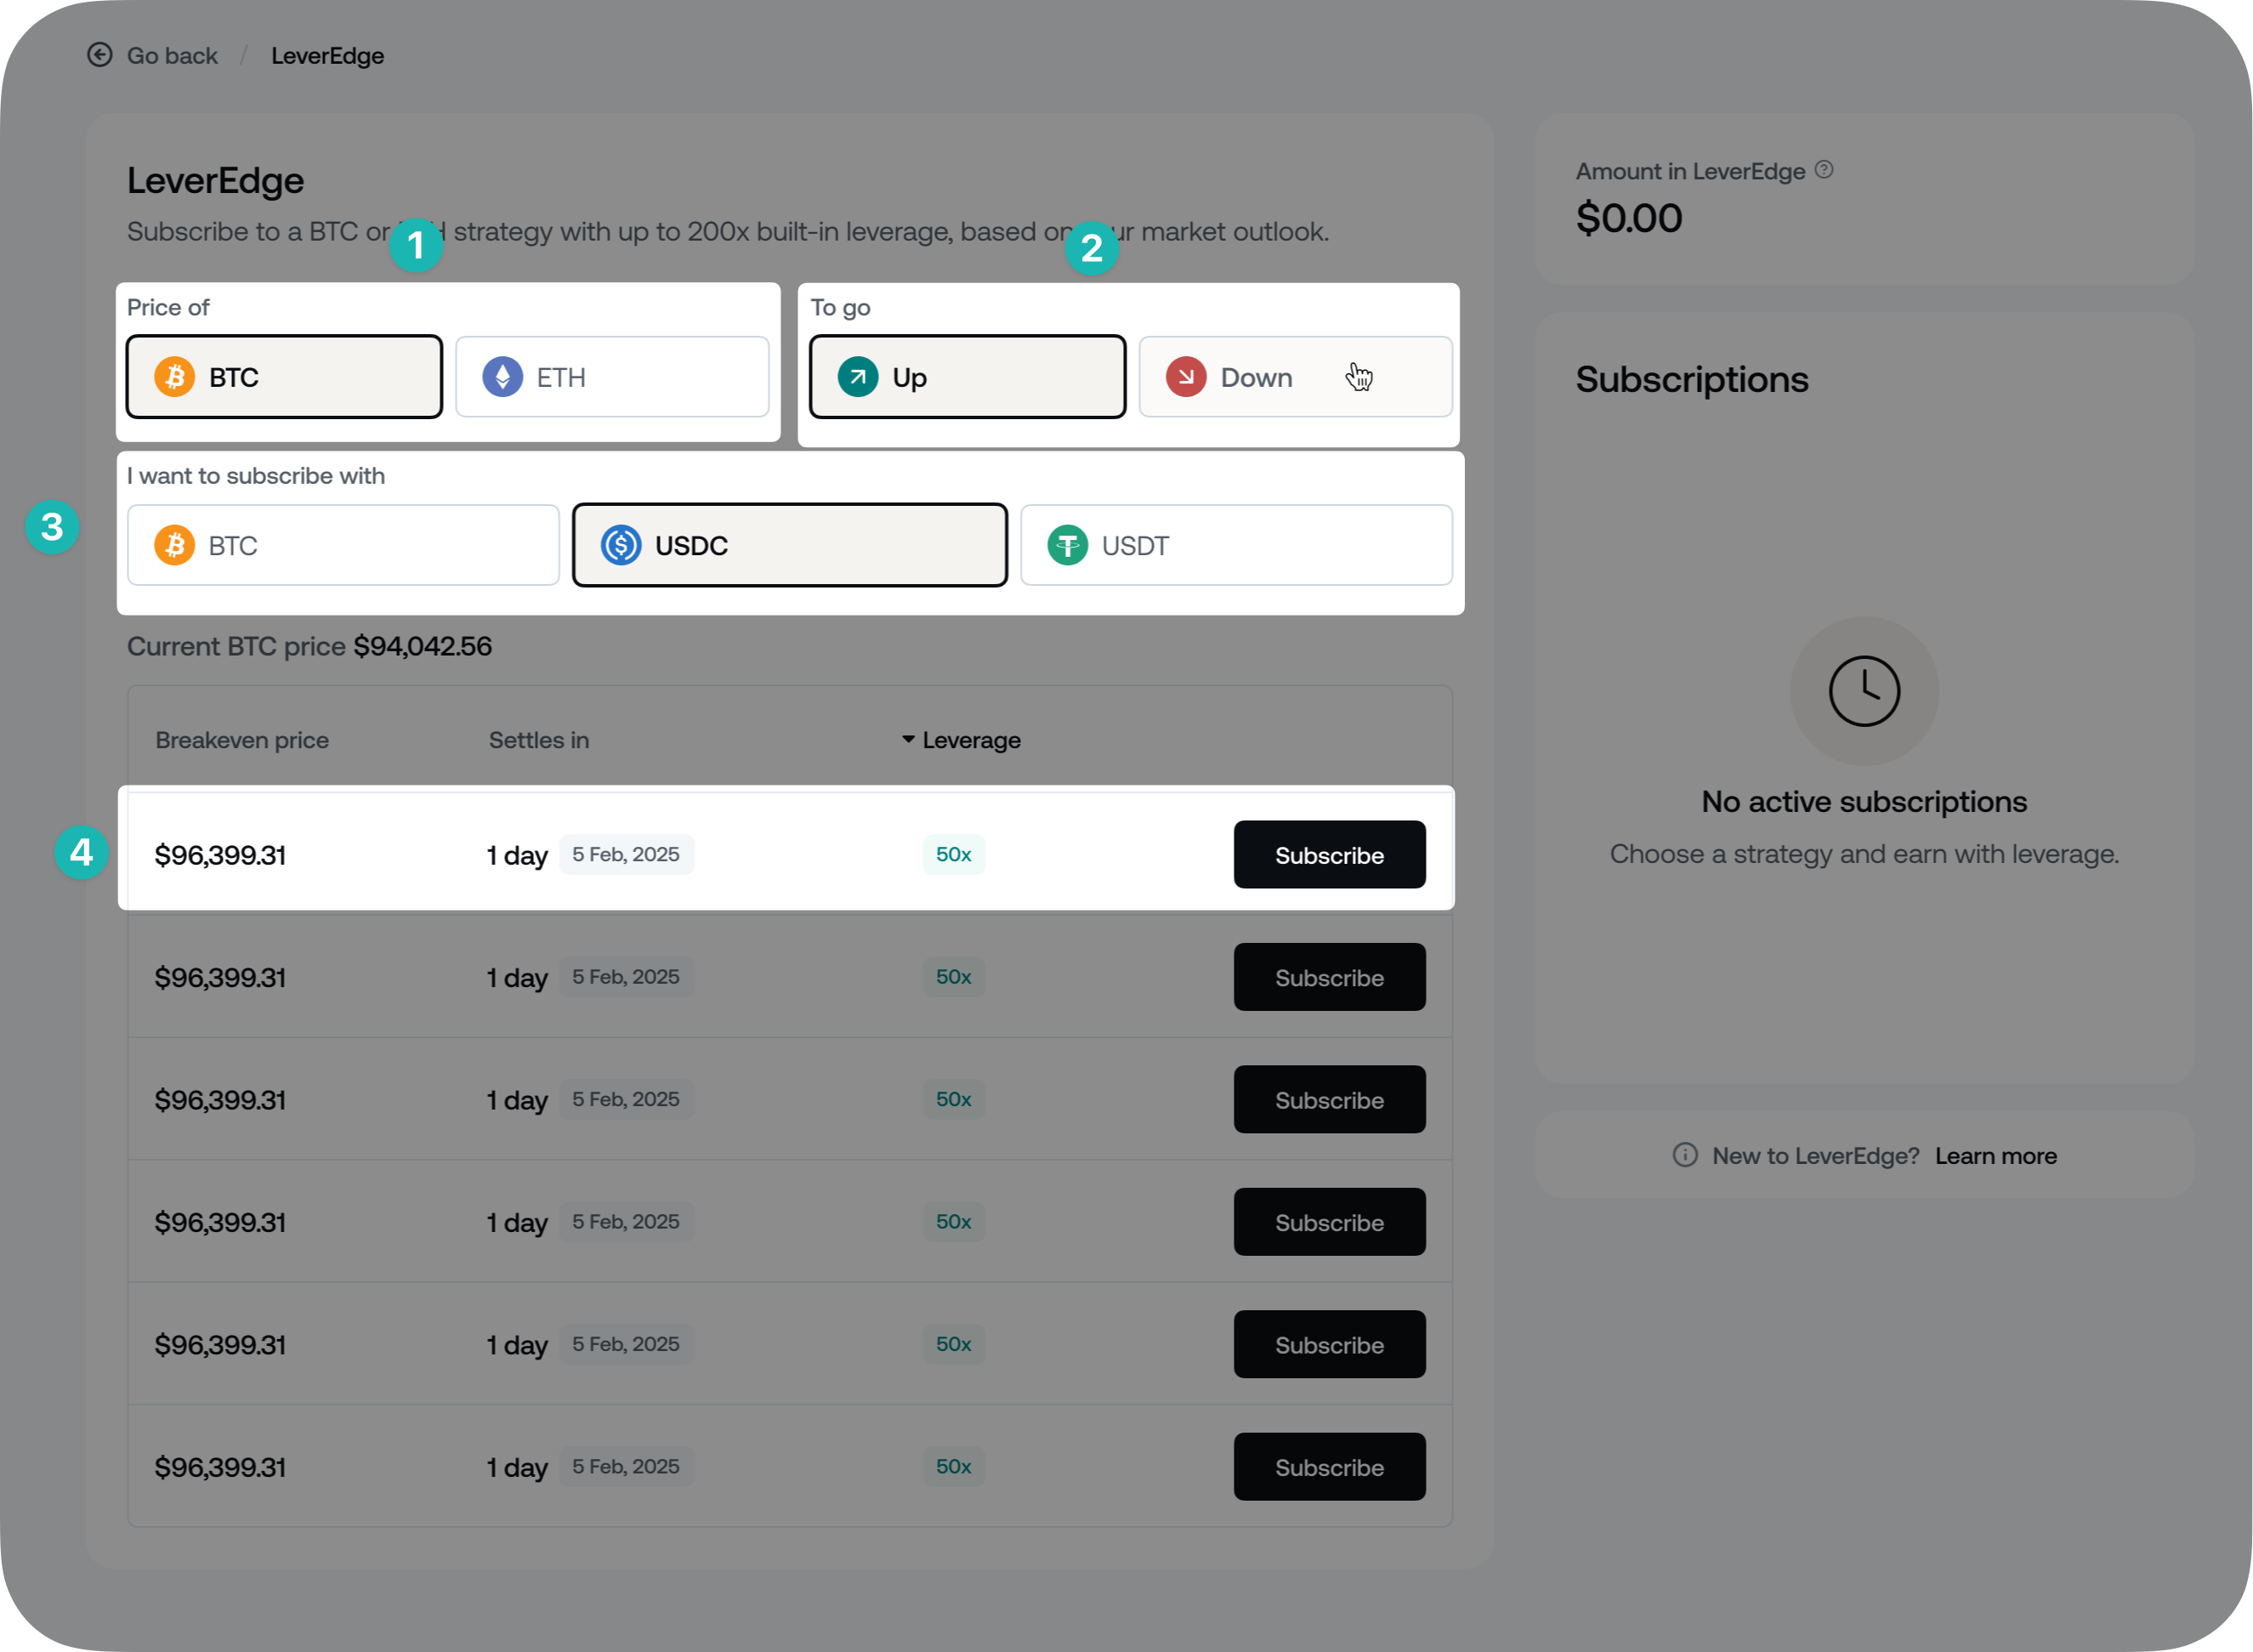Click Subscribe in the second table row
The image size is (2253, 1652).
click(1329, 977)
